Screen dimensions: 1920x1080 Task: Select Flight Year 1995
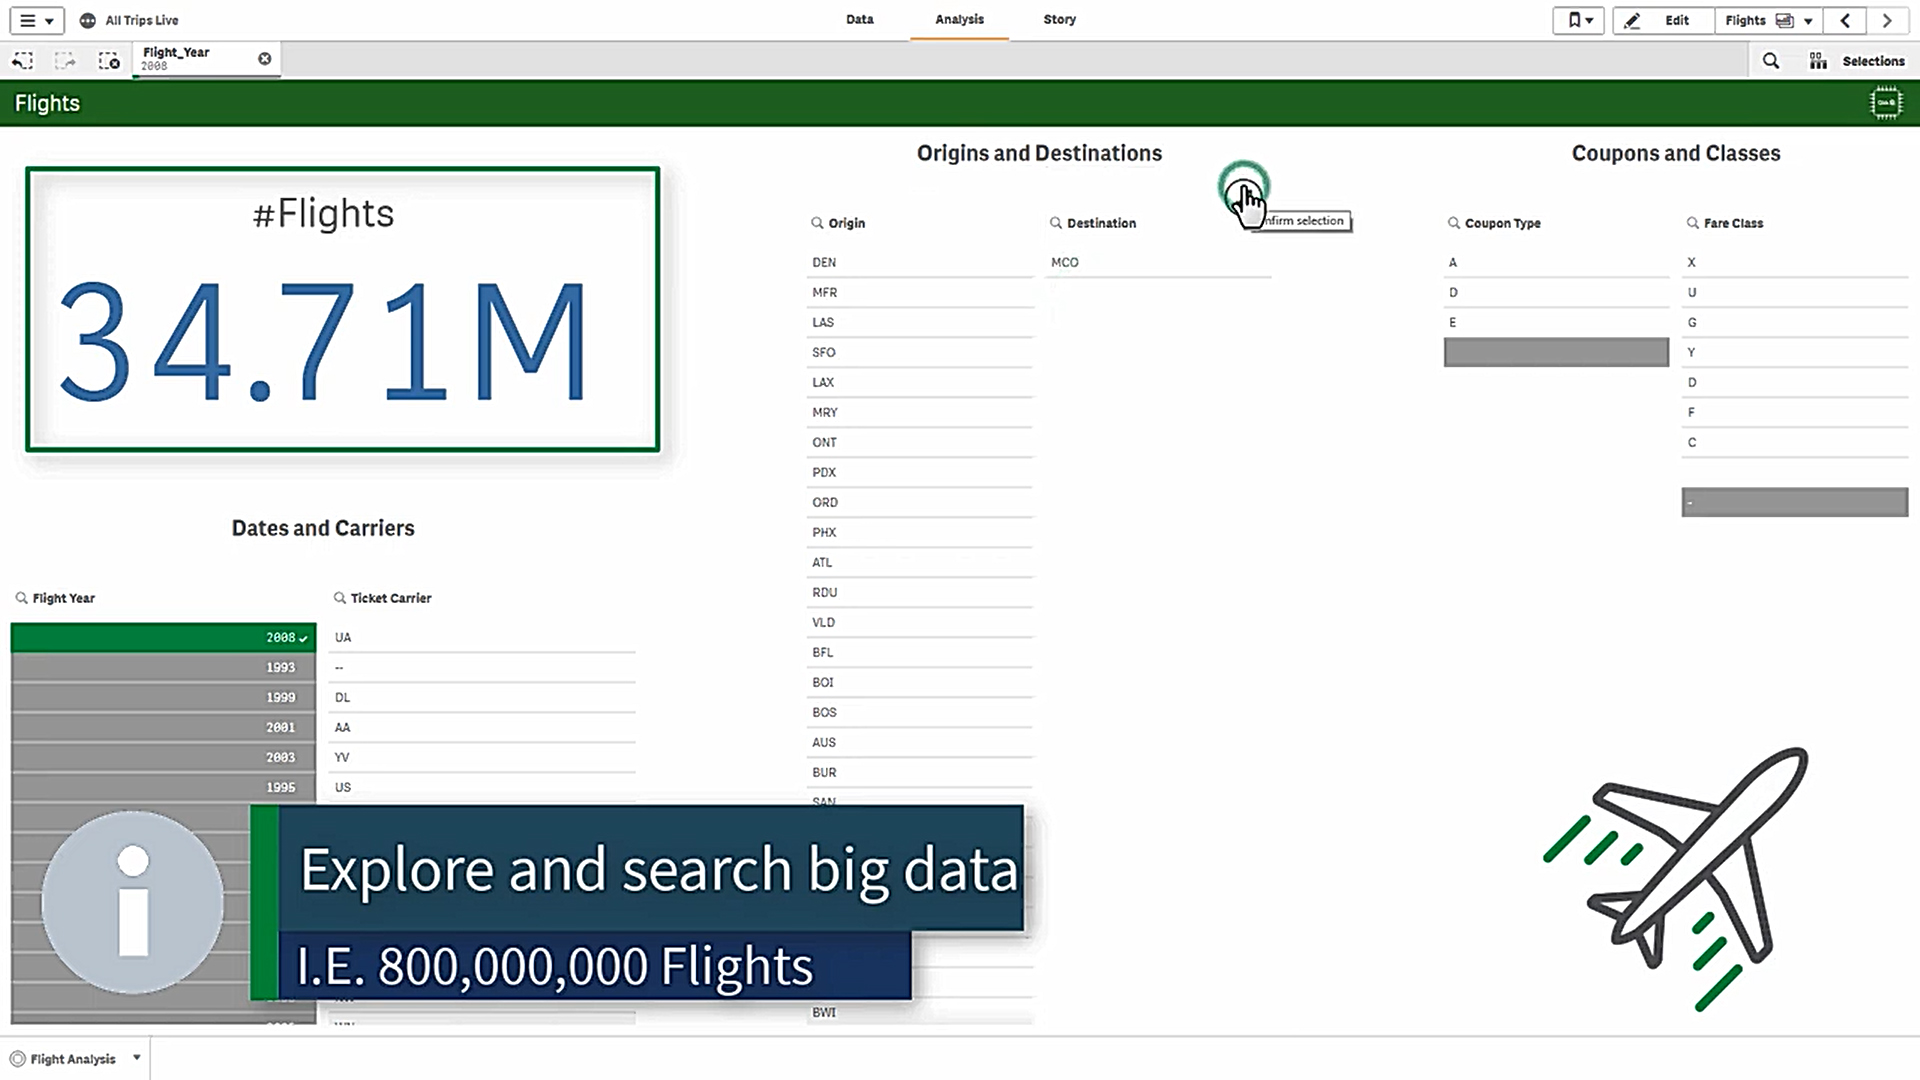(x=163, y=787)
